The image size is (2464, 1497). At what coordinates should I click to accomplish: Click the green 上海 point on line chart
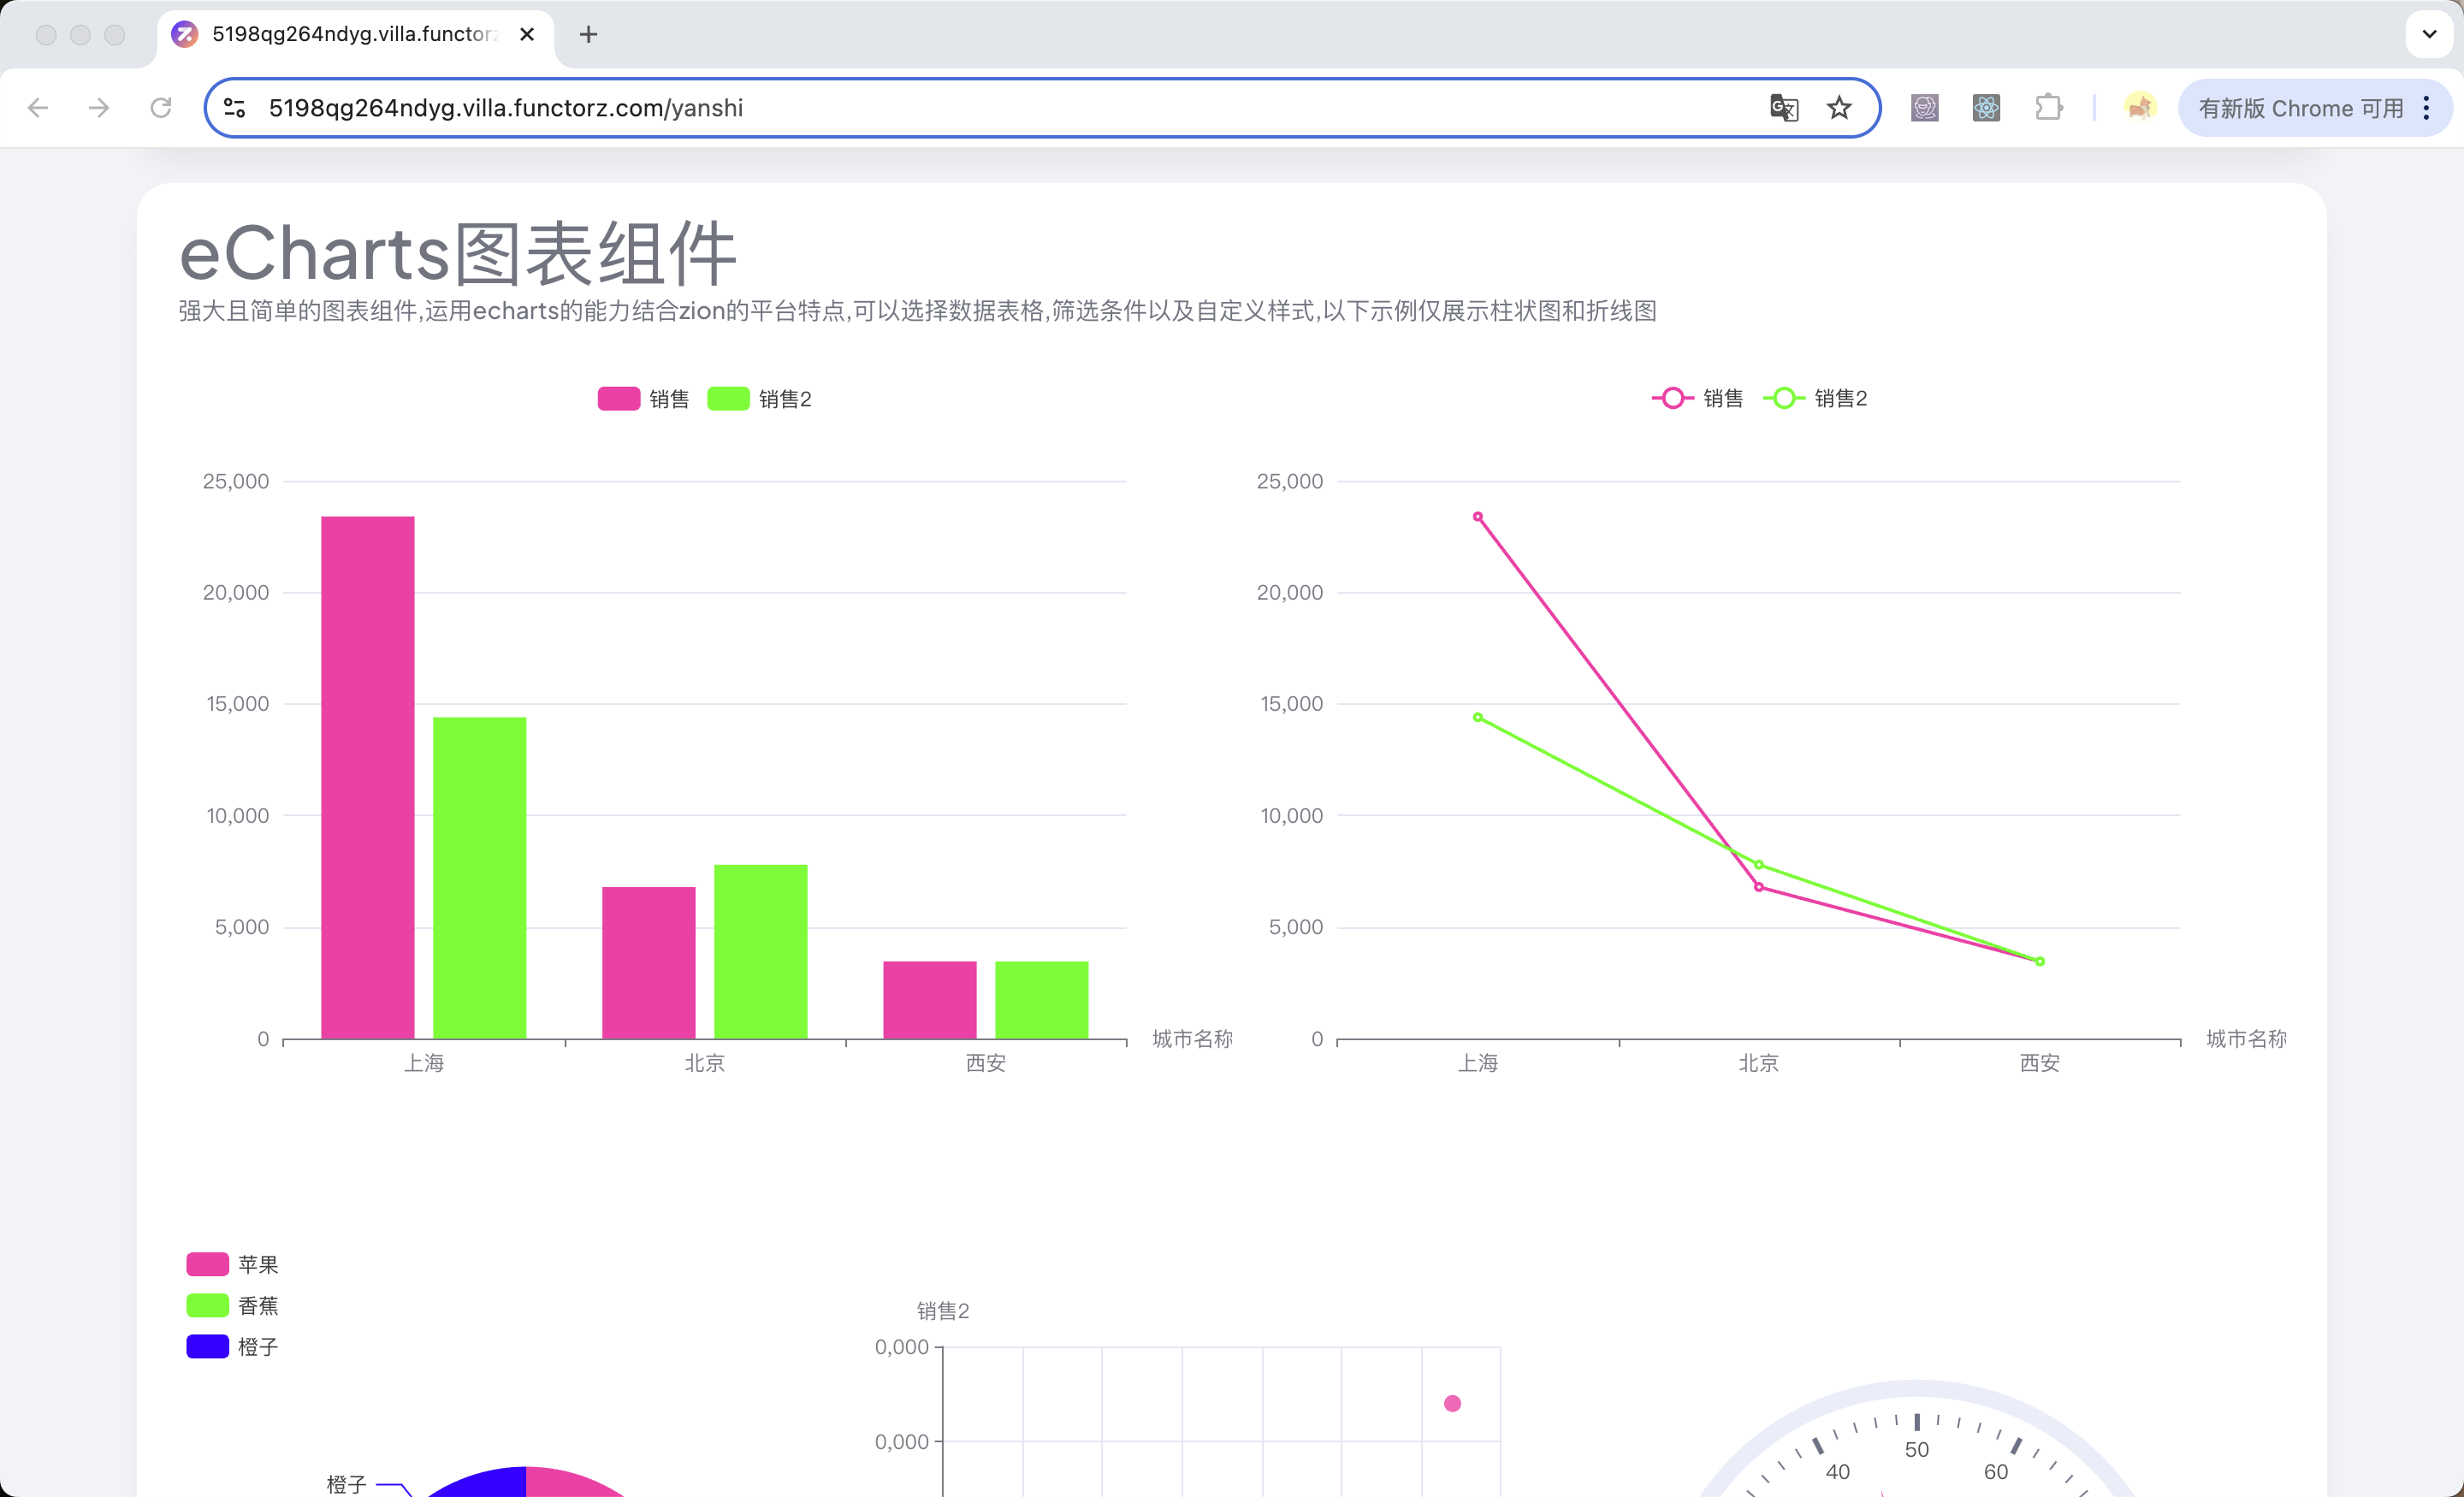1478,717
